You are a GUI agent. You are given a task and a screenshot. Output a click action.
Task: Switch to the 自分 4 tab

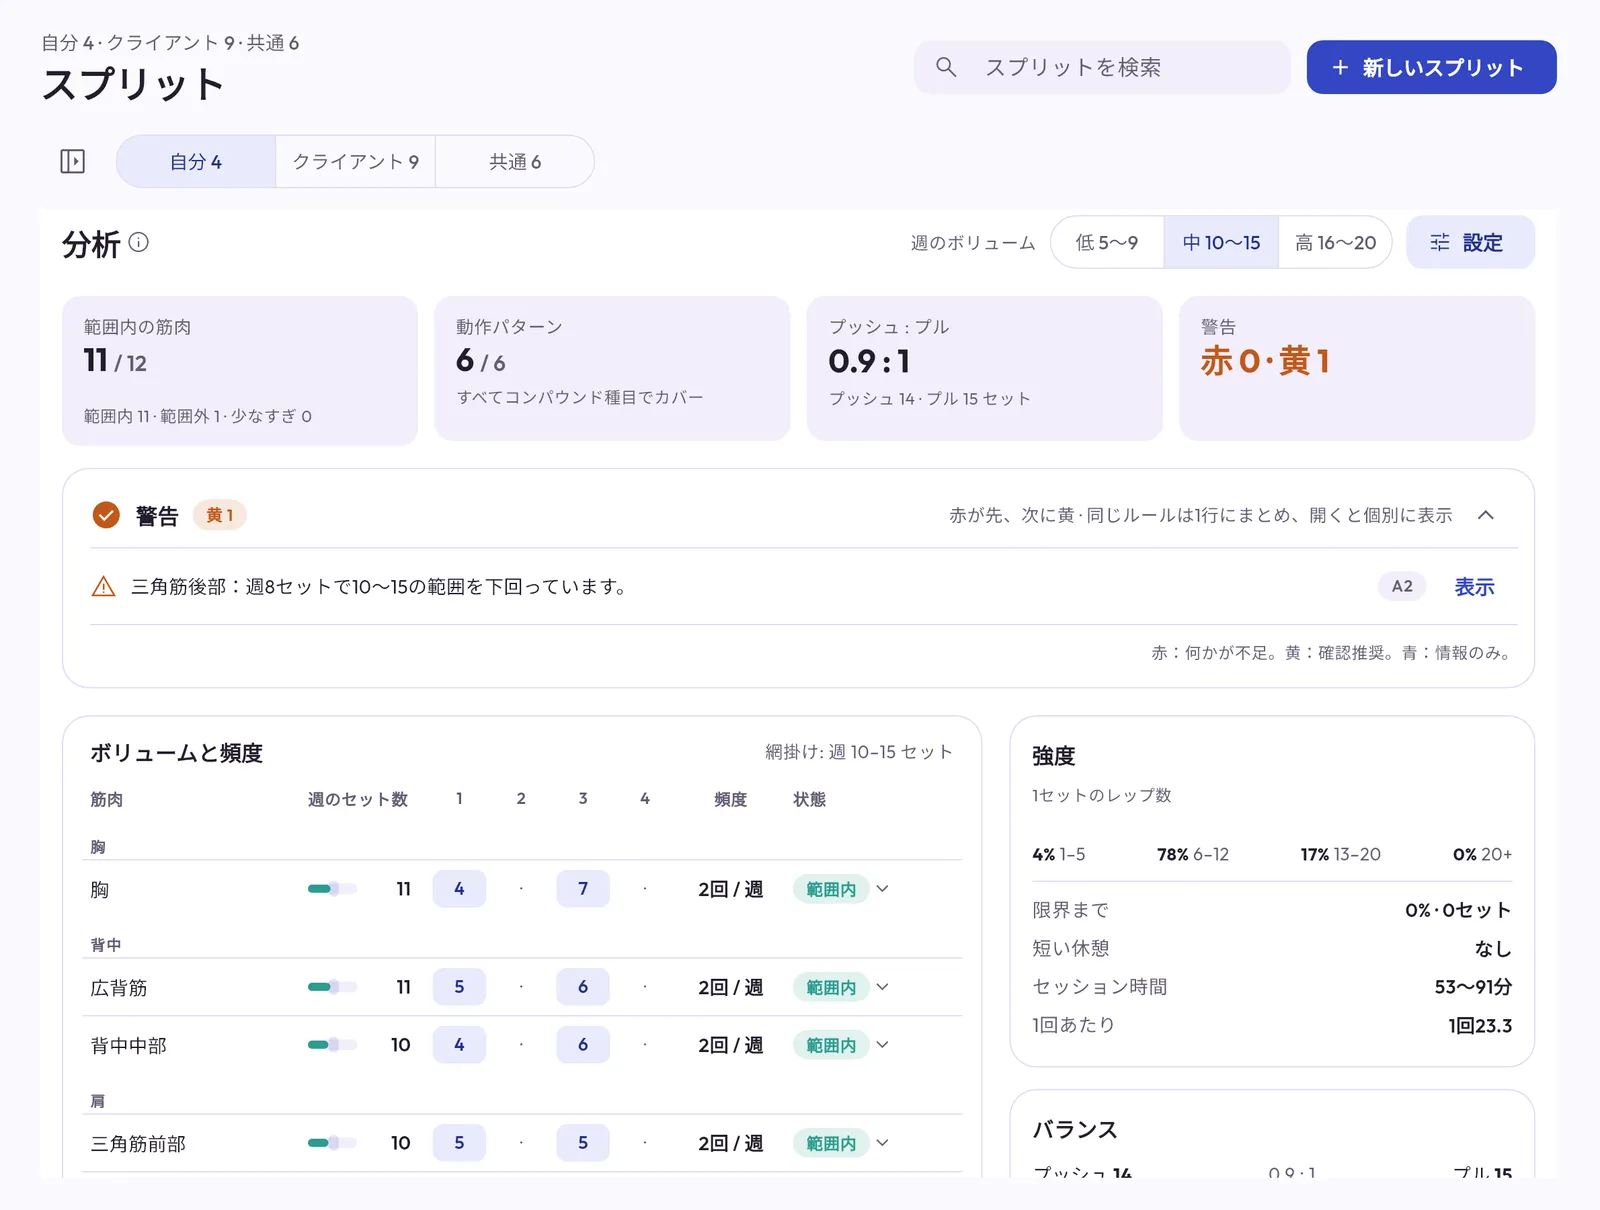coord(196,161)
